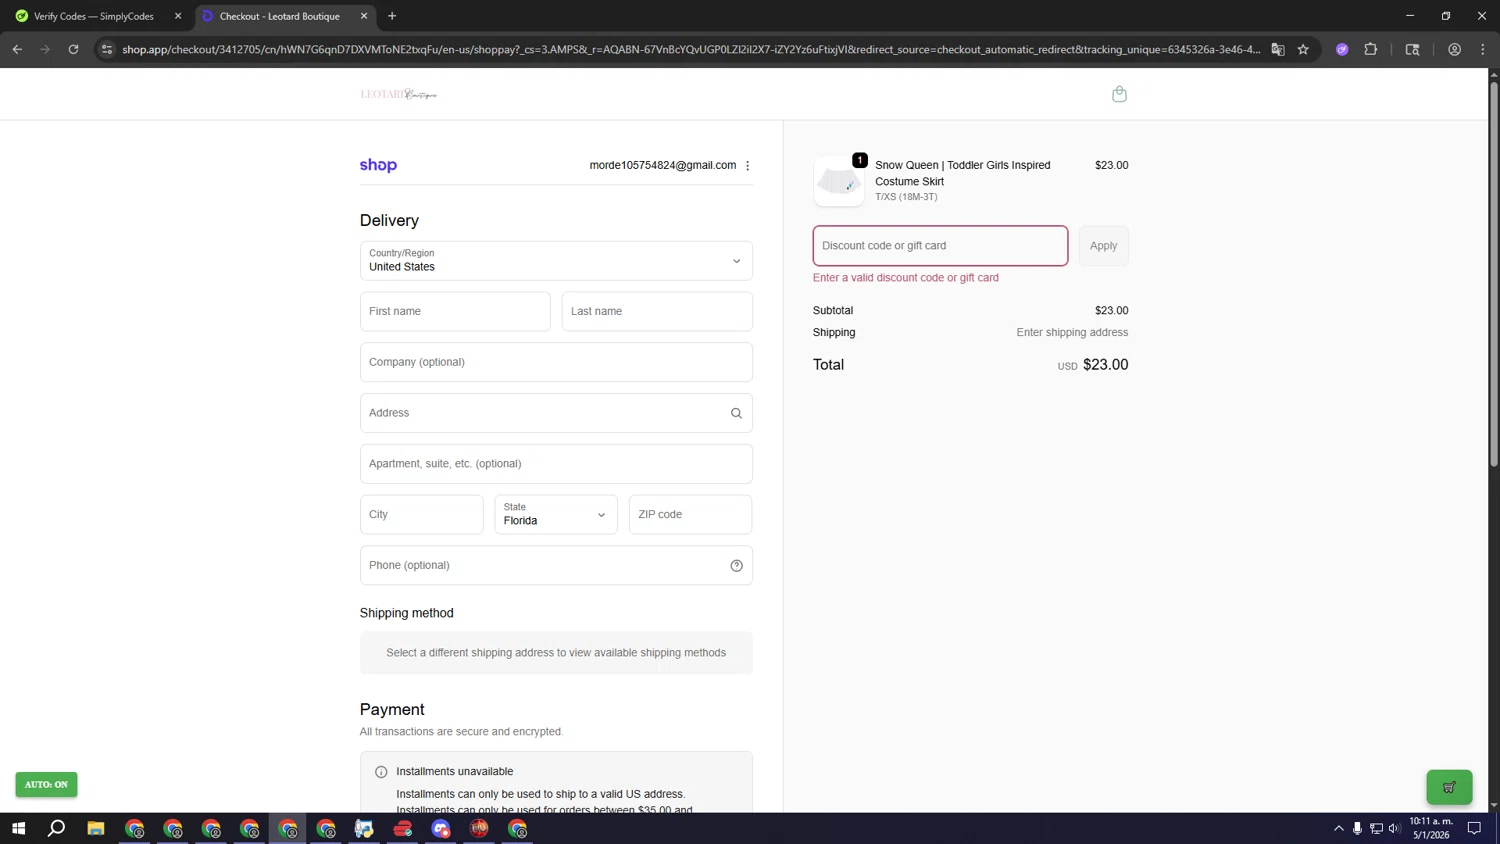Click the volume icon in system tray
Viewport: 1500px width, 844px height.
pyautogui.click(x=1394, y=828)
